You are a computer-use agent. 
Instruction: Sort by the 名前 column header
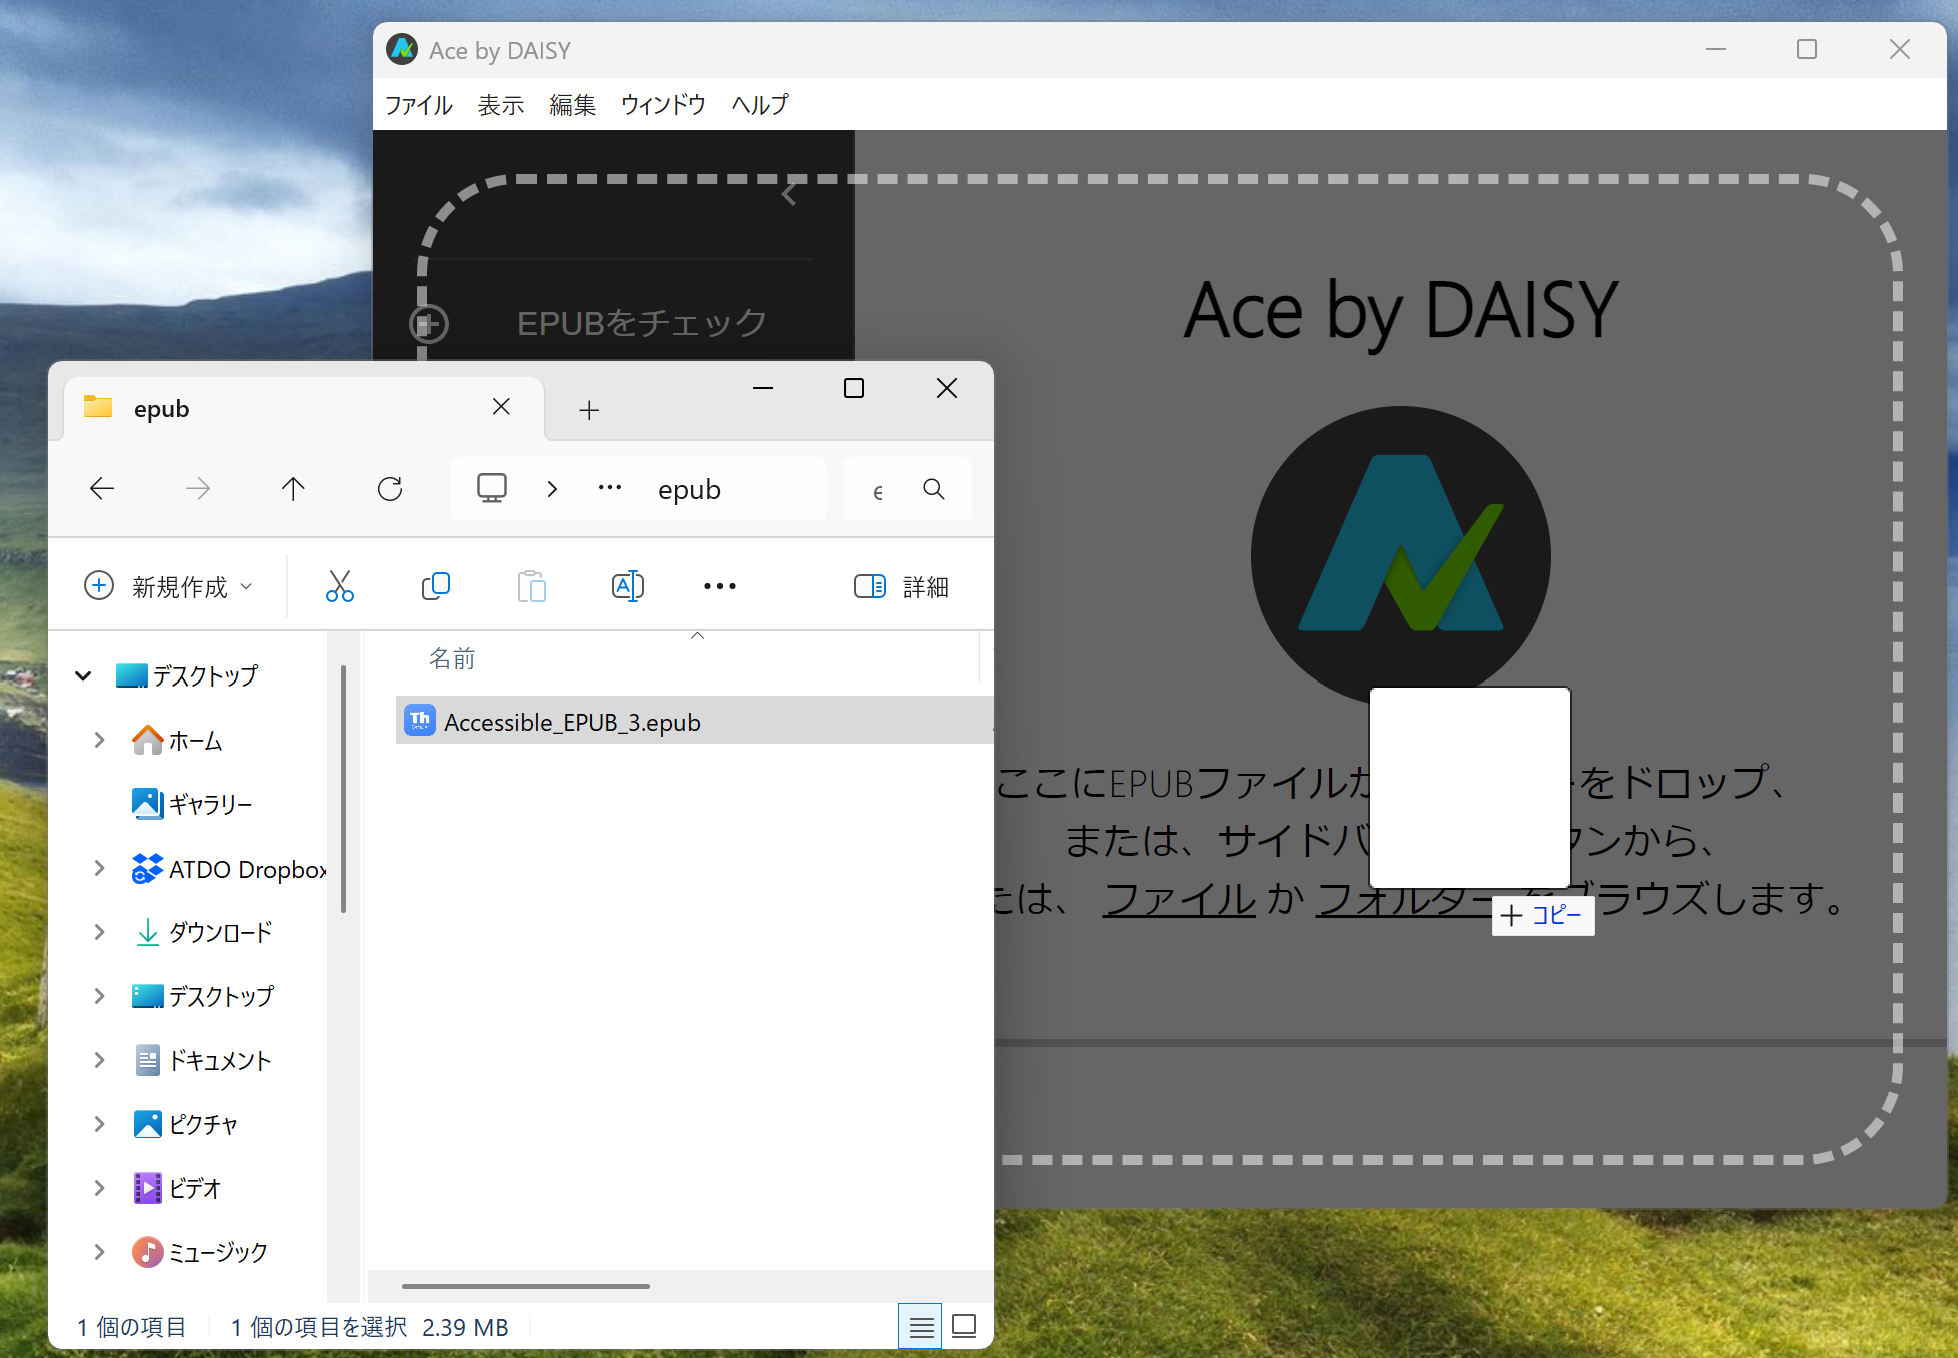[452, 658]
